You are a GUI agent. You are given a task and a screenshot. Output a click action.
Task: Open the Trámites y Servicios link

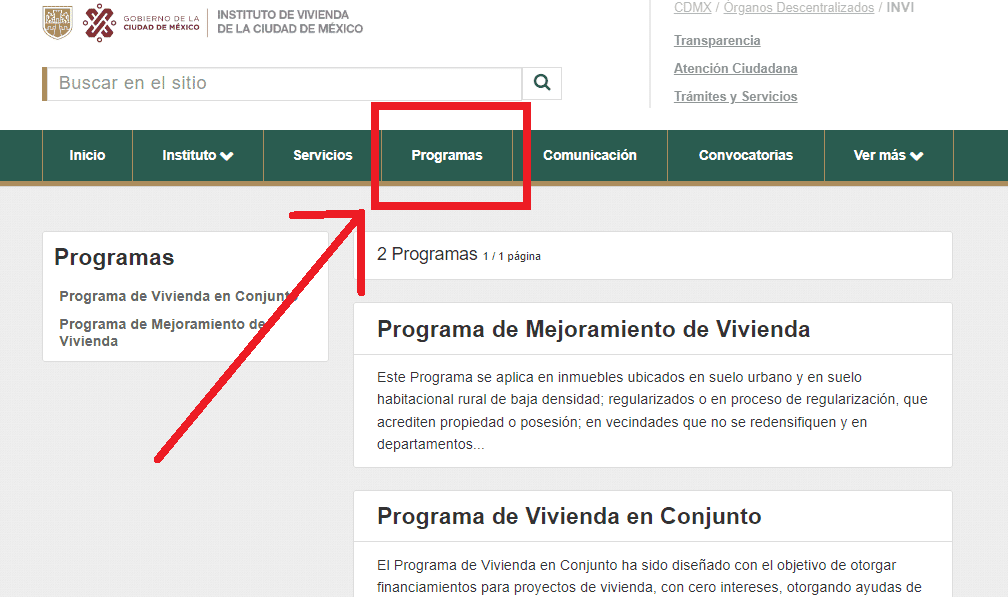point(735,97)
